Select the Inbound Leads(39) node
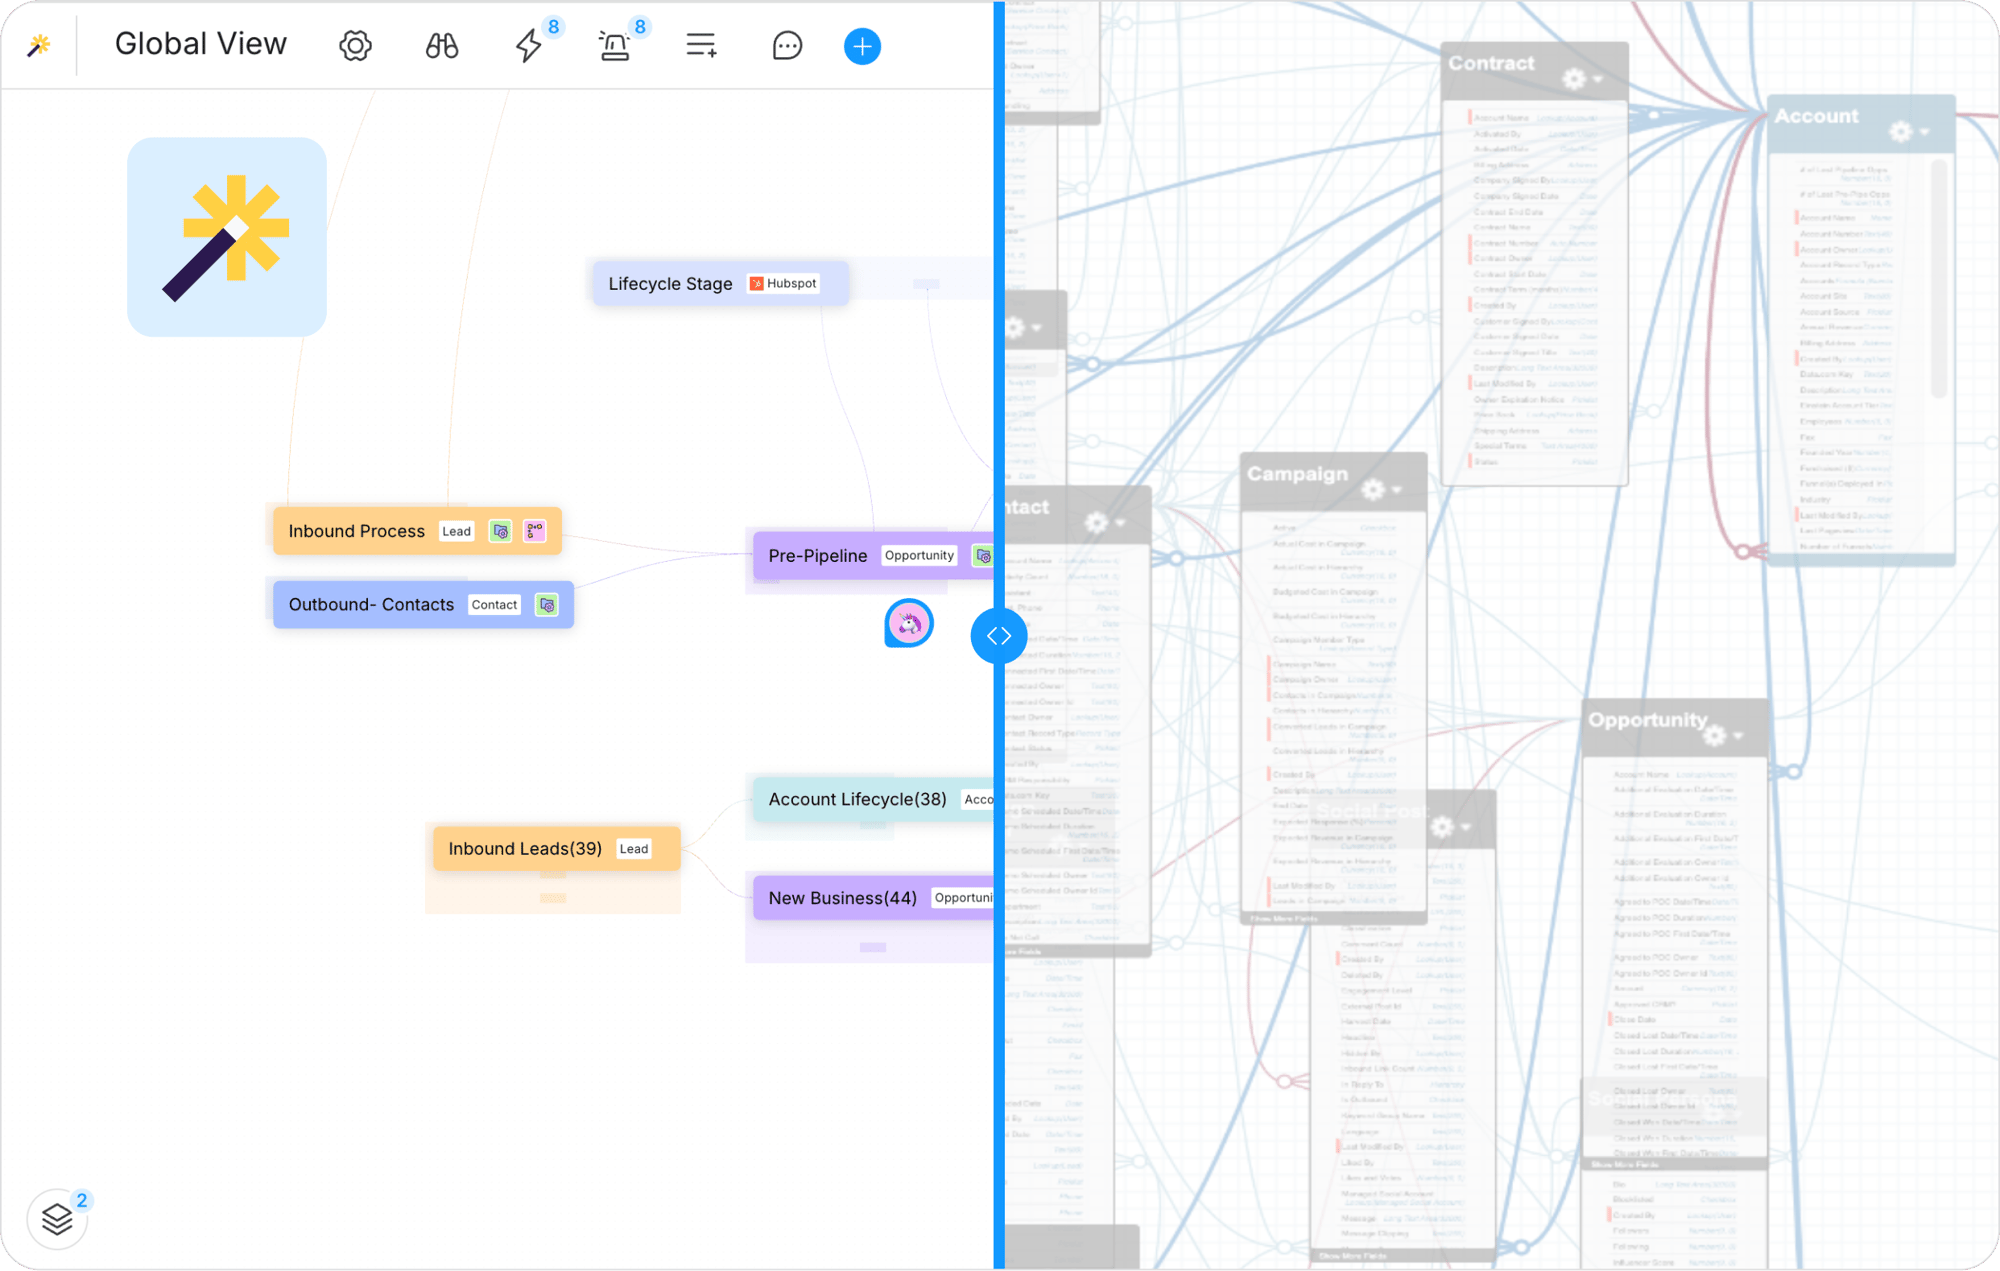The height and width of the screenshot is (1271, 2000). (x=525, y=849)
